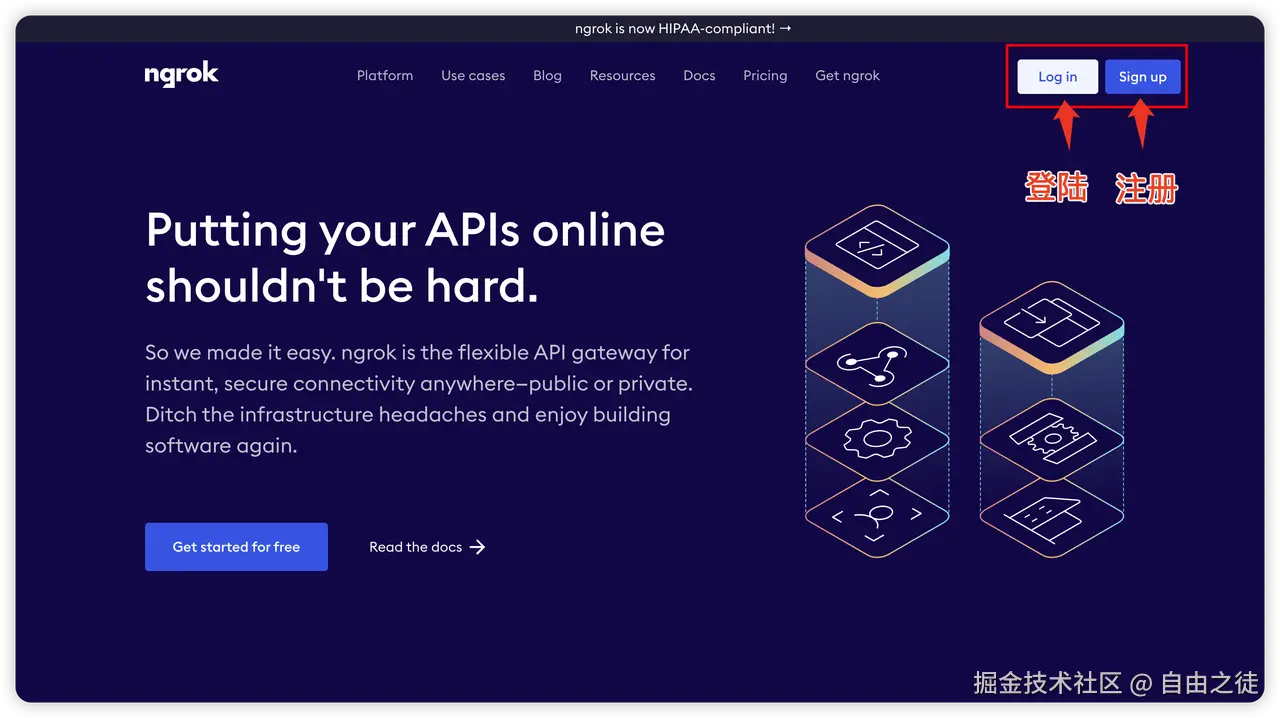Open the Resources menu
Viewport: 1280px width, 718px height.
[622, 76]
